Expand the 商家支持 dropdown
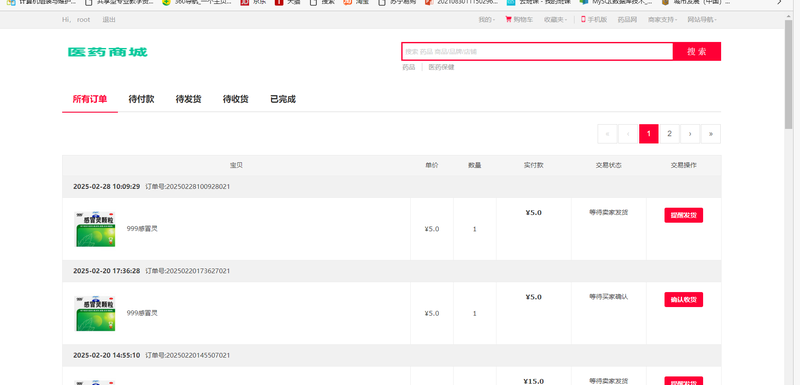The height and width of the screenshot is (385, 800). (x=662, y=20)
